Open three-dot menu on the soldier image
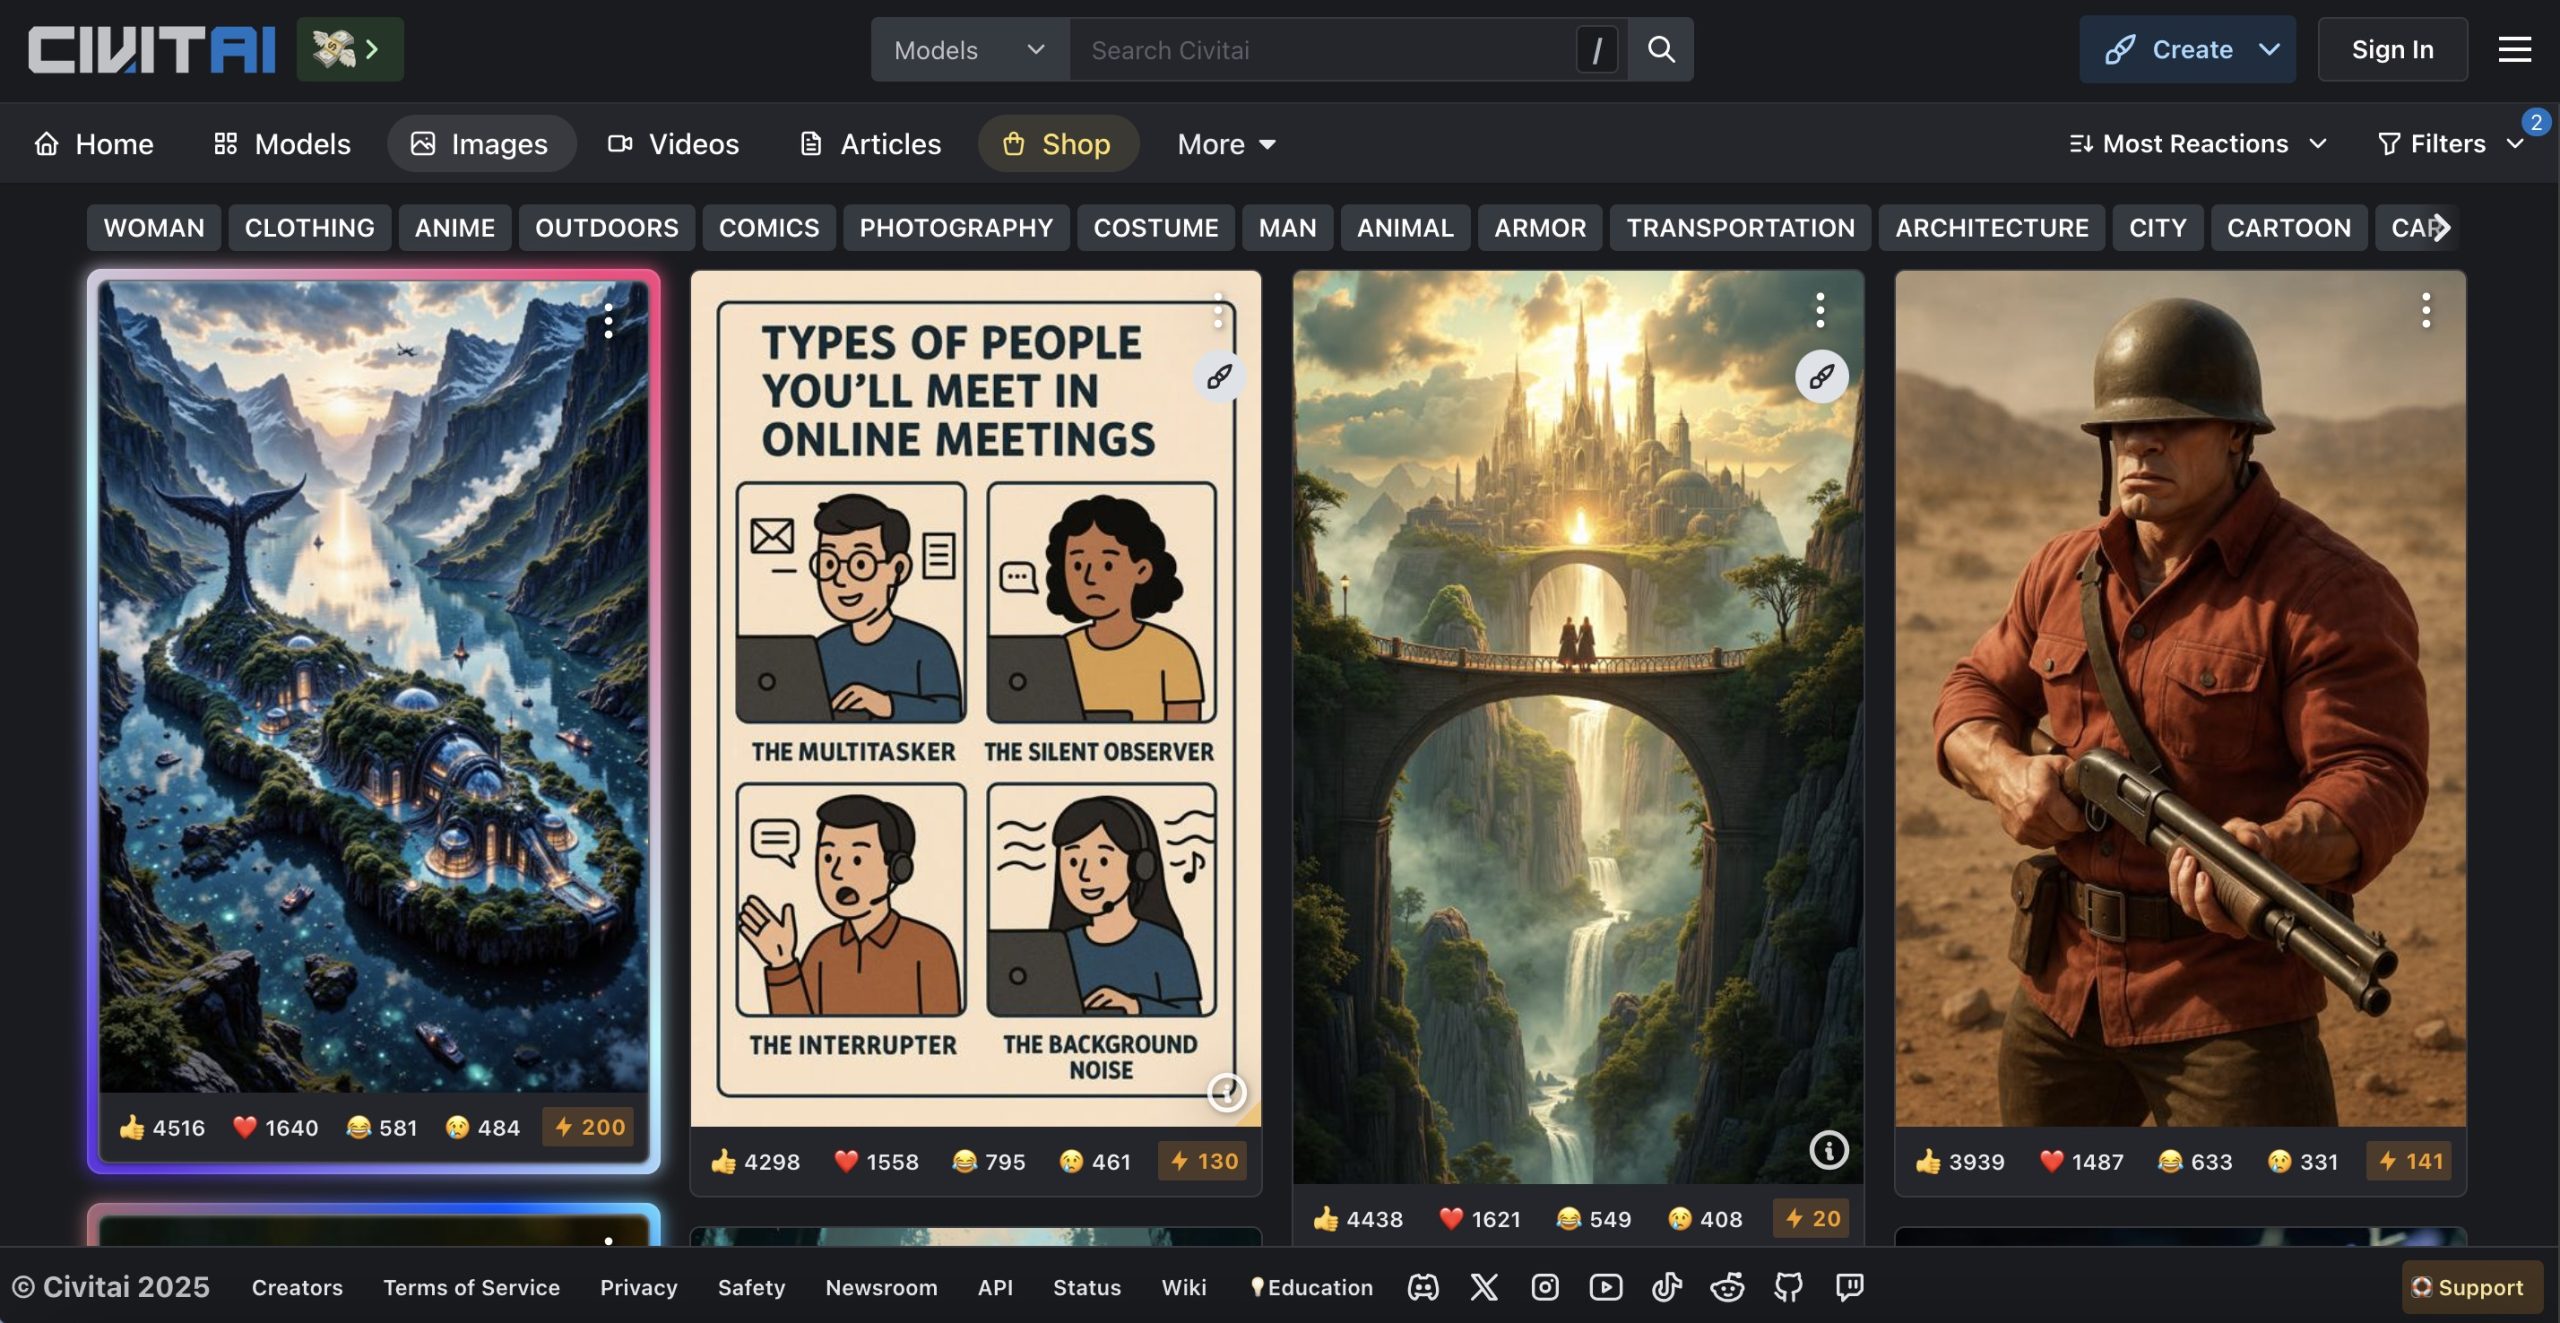This screenshot has height=1323, width=2560. pos(2426,310)
